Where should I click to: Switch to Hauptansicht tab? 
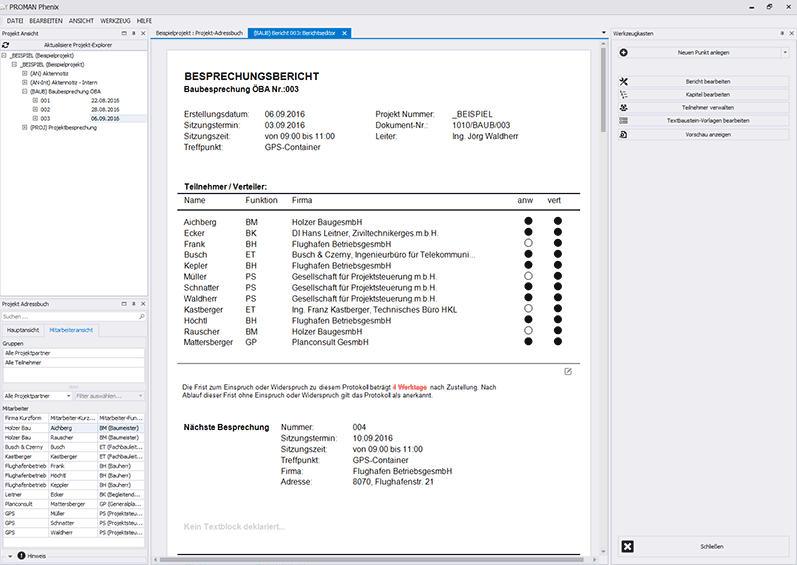23,330
